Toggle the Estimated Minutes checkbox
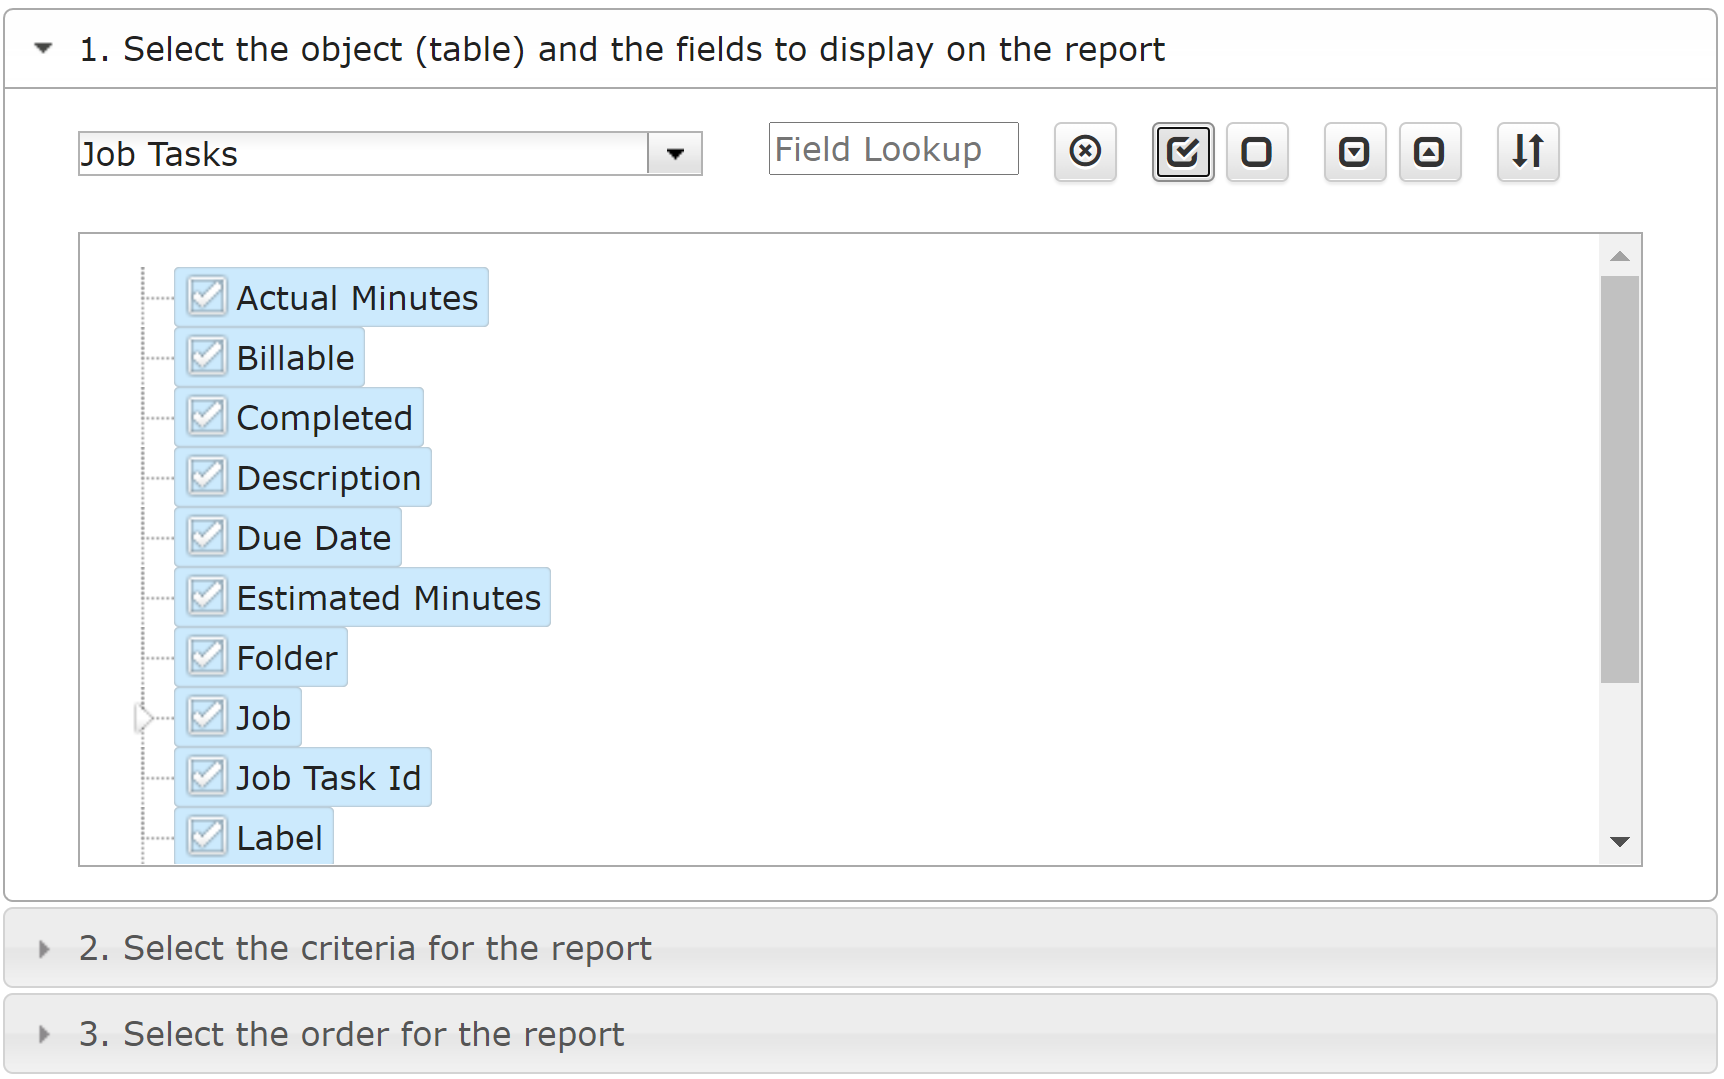1724x1079 pixels. point(206,596)
